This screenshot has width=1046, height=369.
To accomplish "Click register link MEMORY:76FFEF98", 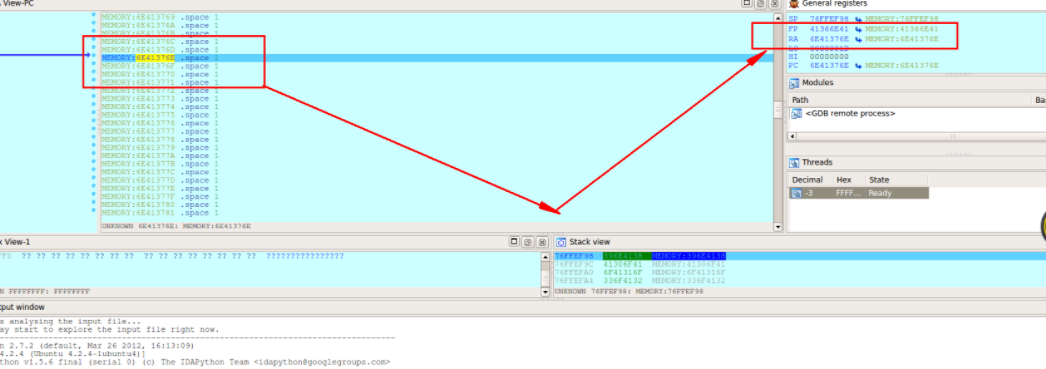I will [x=902, y=19].
